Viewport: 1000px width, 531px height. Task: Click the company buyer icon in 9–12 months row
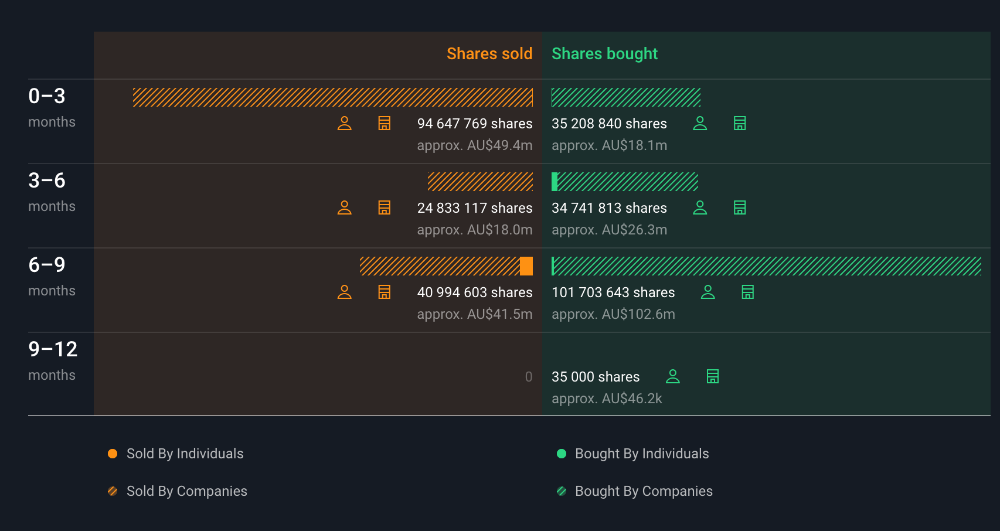click(713, 377)
